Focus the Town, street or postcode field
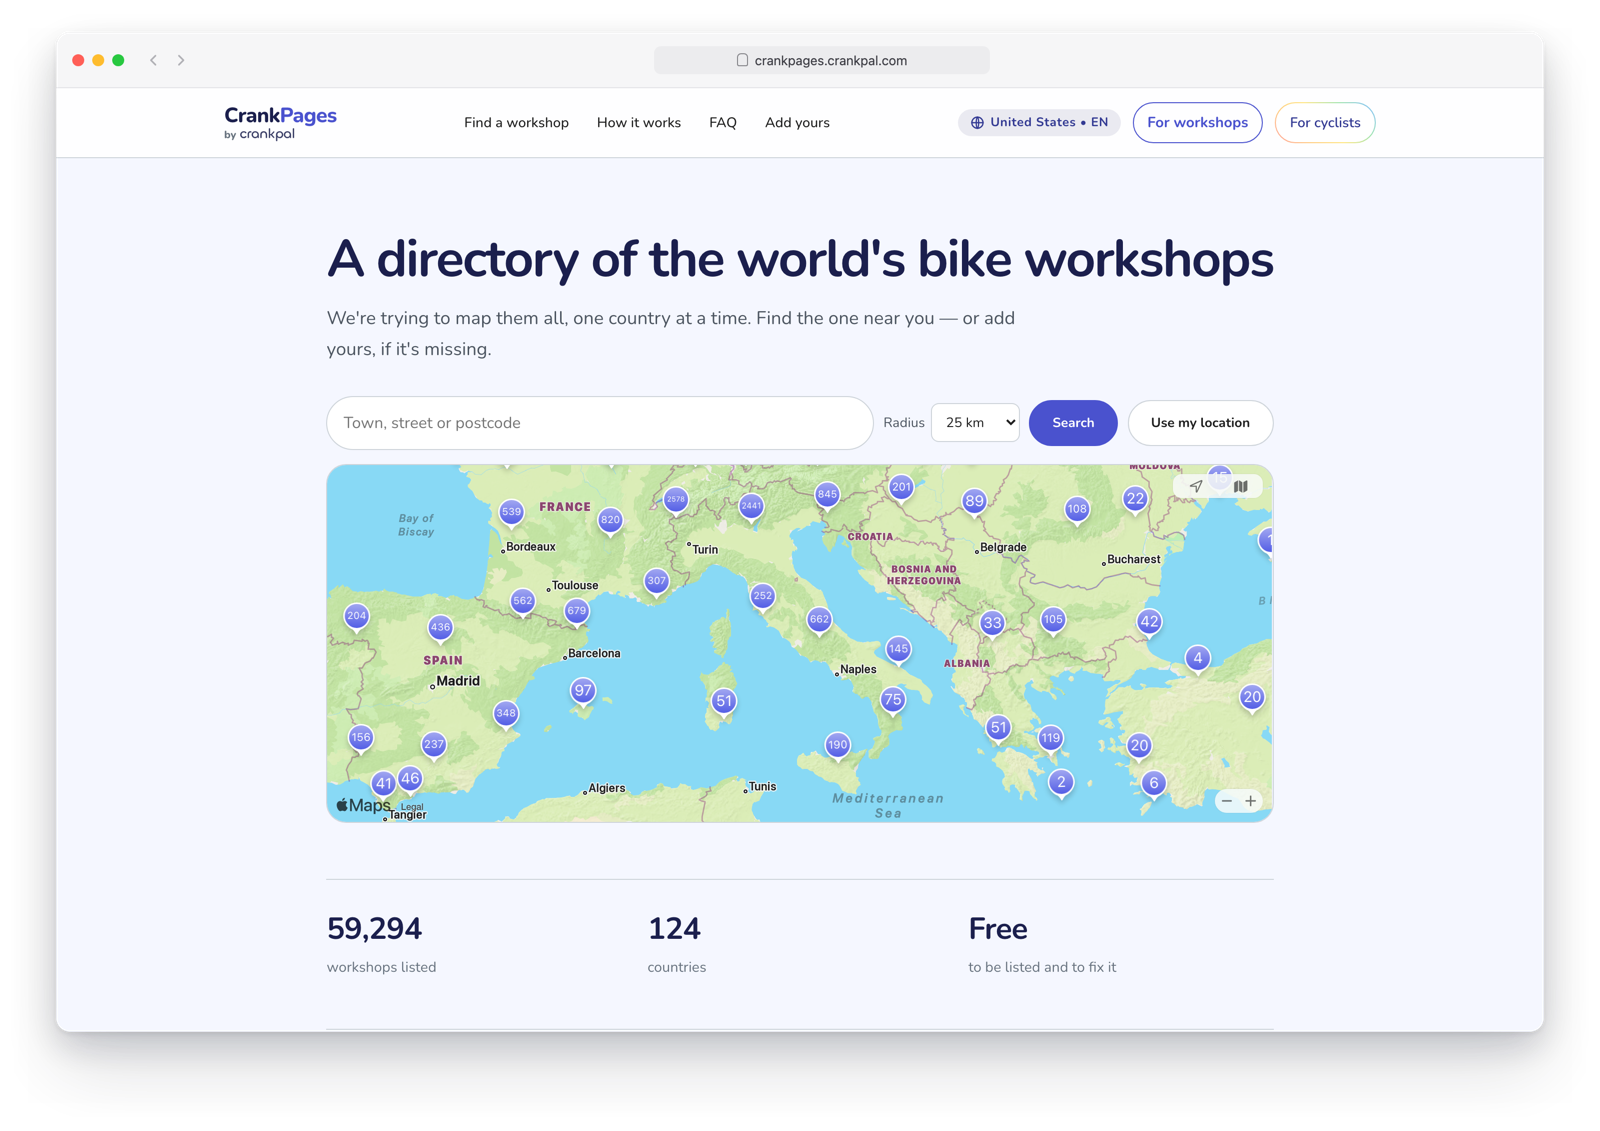This screenshot has height=1131, width=1600. [600, 423]
